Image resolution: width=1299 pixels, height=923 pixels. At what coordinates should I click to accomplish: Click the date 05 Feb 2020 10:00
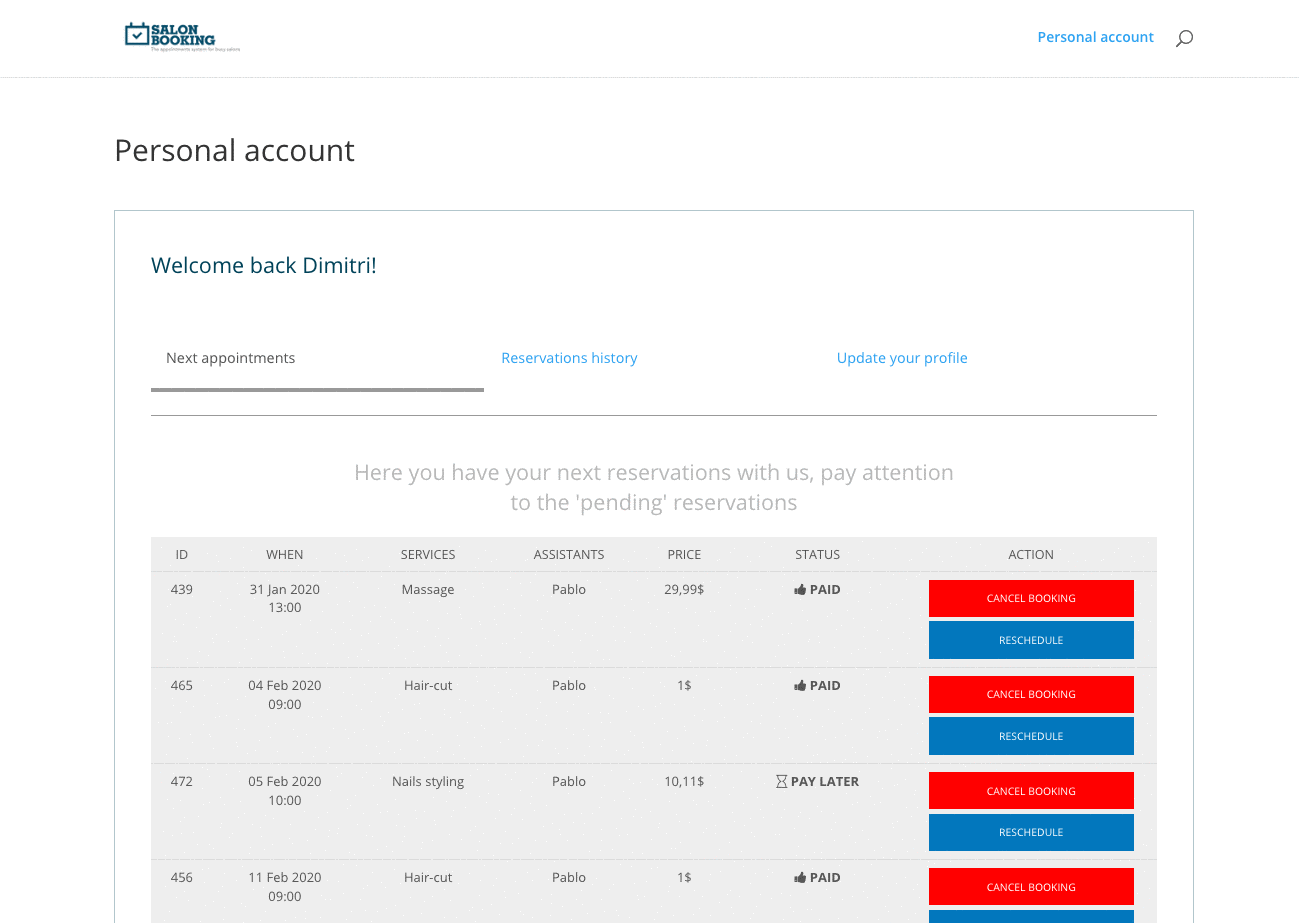tap(285, 790)
